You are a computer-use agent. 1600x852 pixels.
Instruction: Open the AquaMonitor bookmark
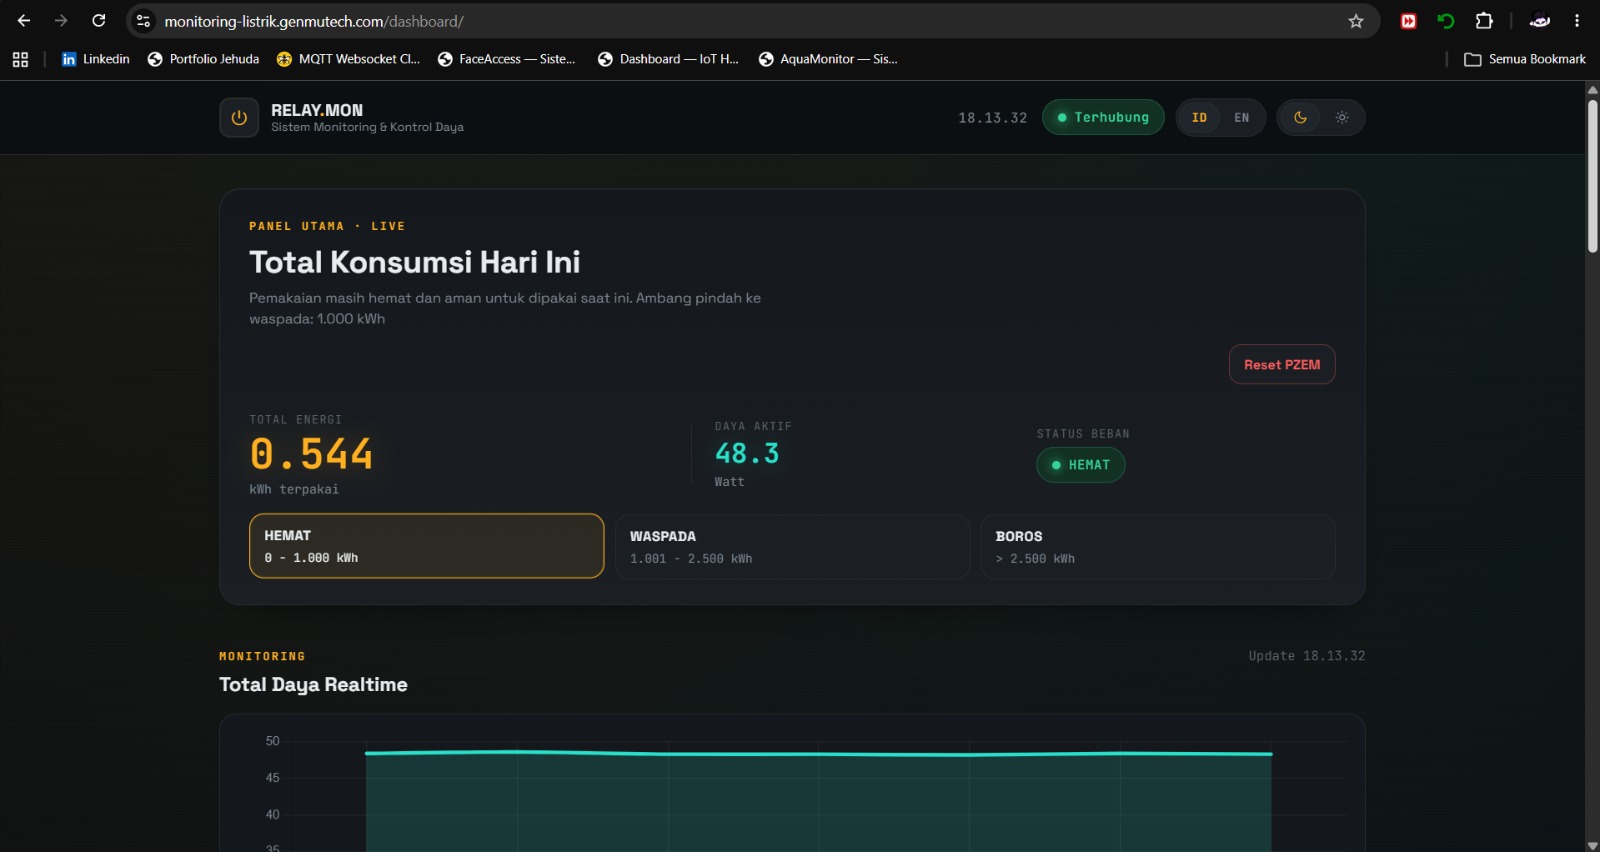click(828, 59)
